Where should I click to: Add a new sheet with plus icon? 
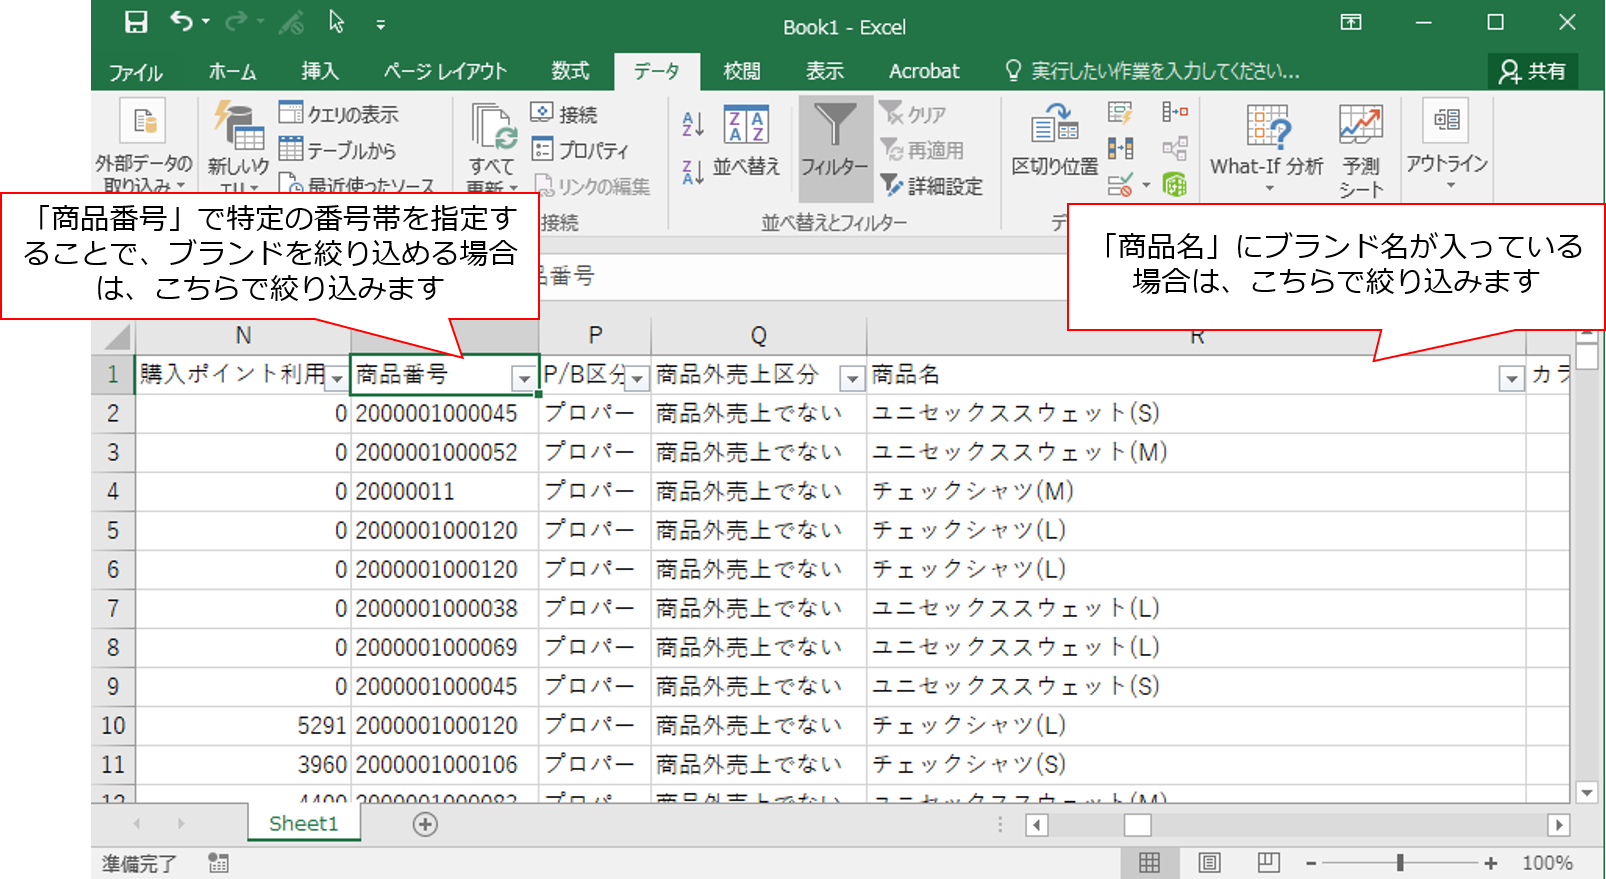pyautogui.click(x=425, y=824)
